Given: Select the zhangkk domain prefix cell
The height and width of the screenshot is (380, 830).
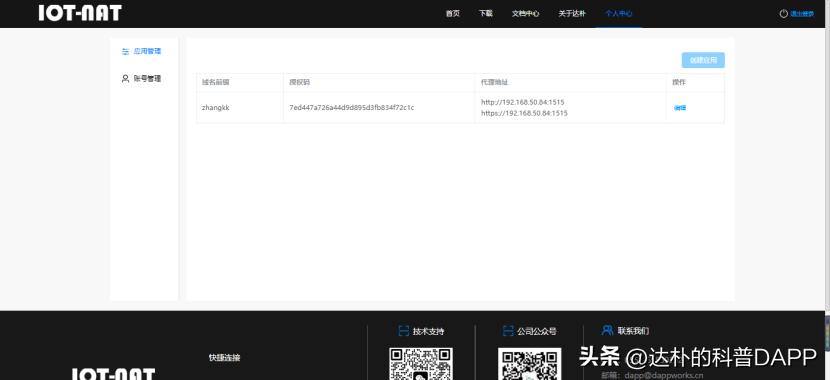Looking at the screenshot, I should [215, 107].
